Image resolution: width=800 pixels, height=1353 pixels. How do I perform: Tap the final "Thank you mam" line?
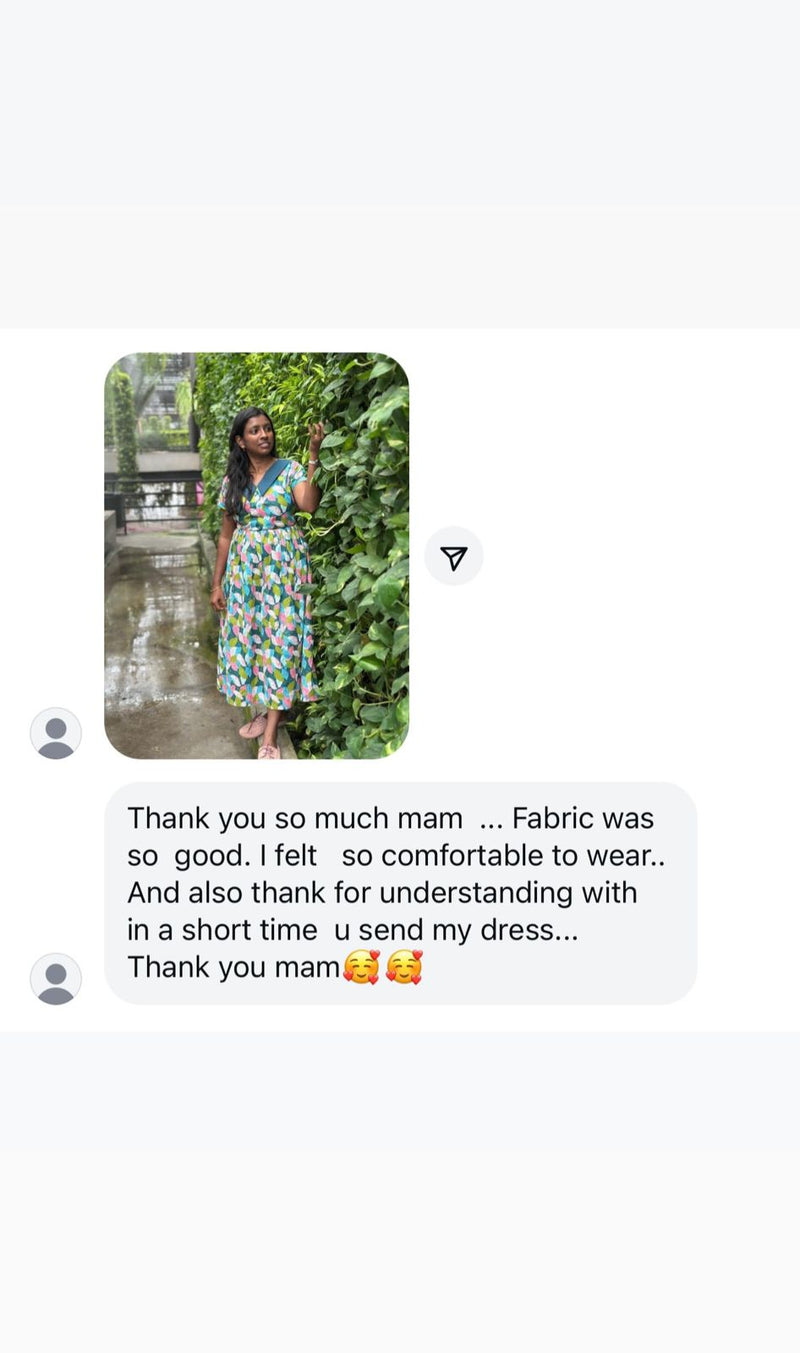click(x=234, y=967)
